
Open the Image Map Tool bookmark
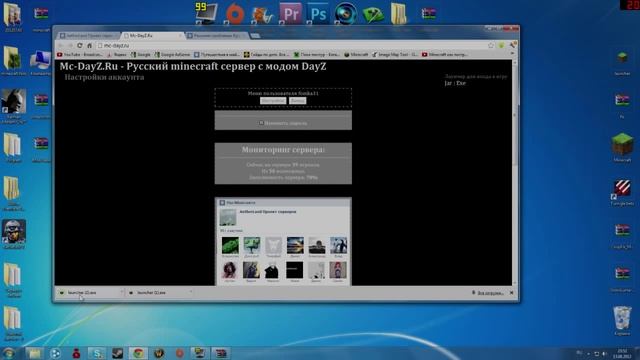pos(394,54)
